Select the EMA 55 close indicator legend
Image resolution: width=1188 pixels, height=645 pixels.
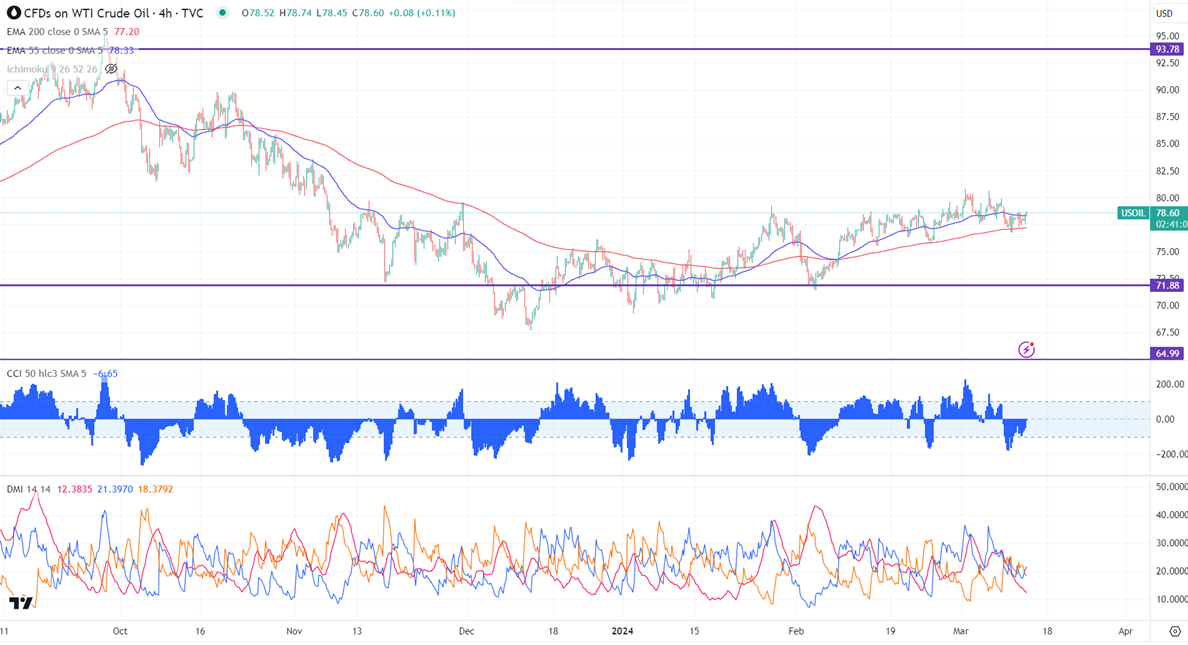(55, 51)
